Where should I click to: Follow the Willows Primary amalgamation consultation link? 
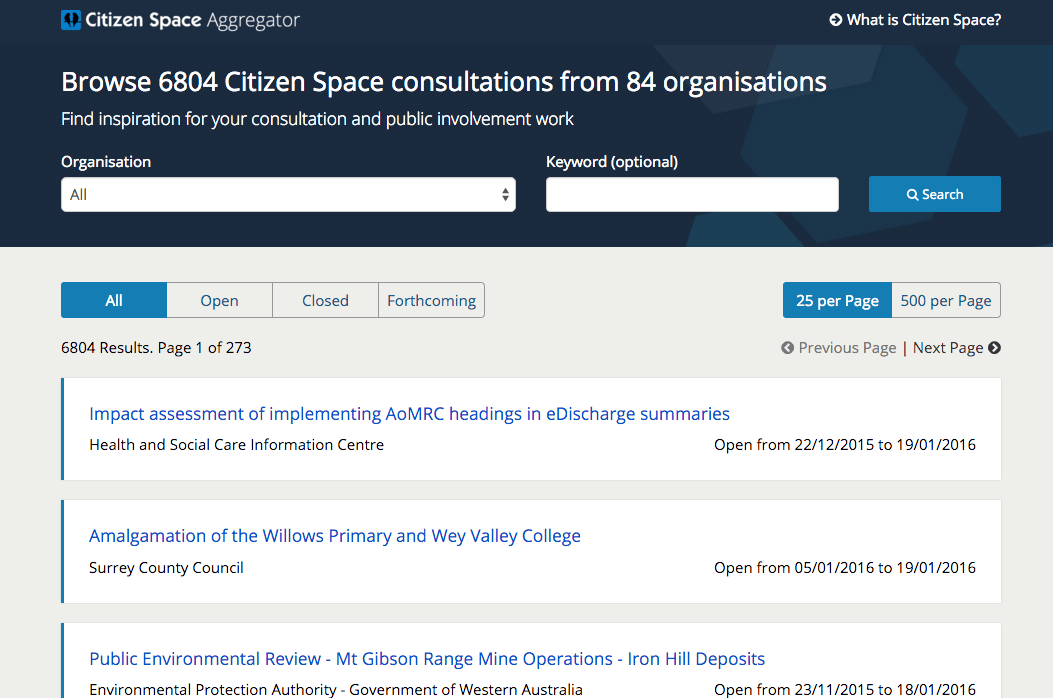pos(334,535)
